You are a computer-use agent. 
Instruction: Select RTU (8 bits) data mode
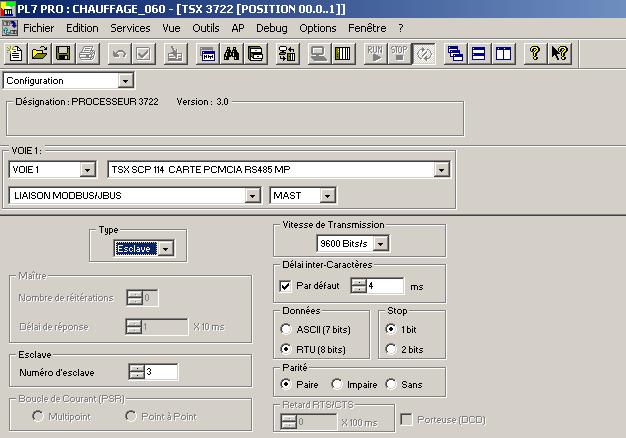pyautogui.click(x=286, y=349)
